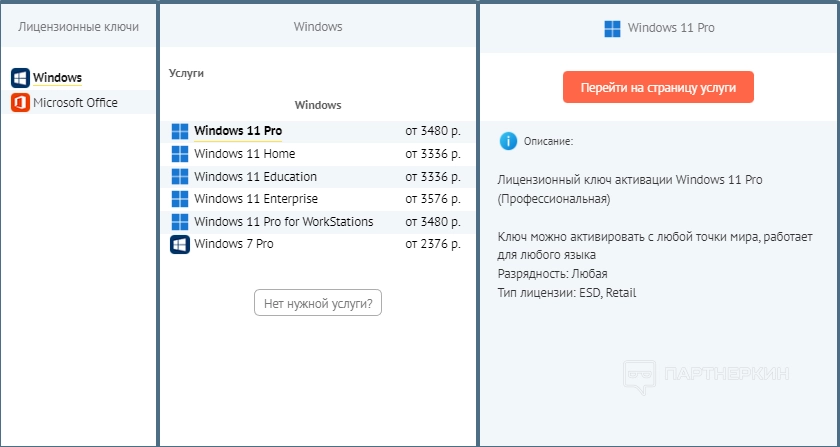Screen dimensions: 840x447
Task: Click the Windows 11 Home row icon
Action: (x=180, y=154)
